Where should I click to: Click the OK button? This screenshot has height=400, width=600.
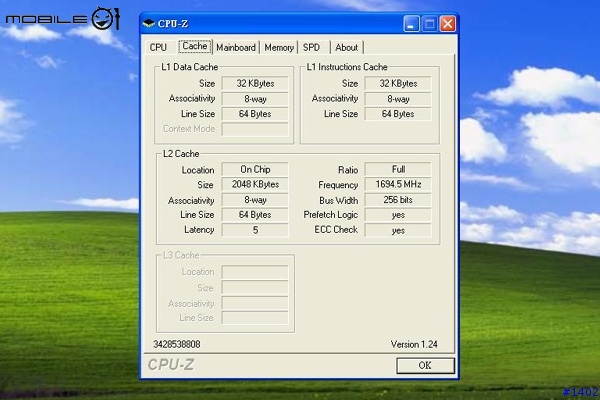click(x=425, y=366)
